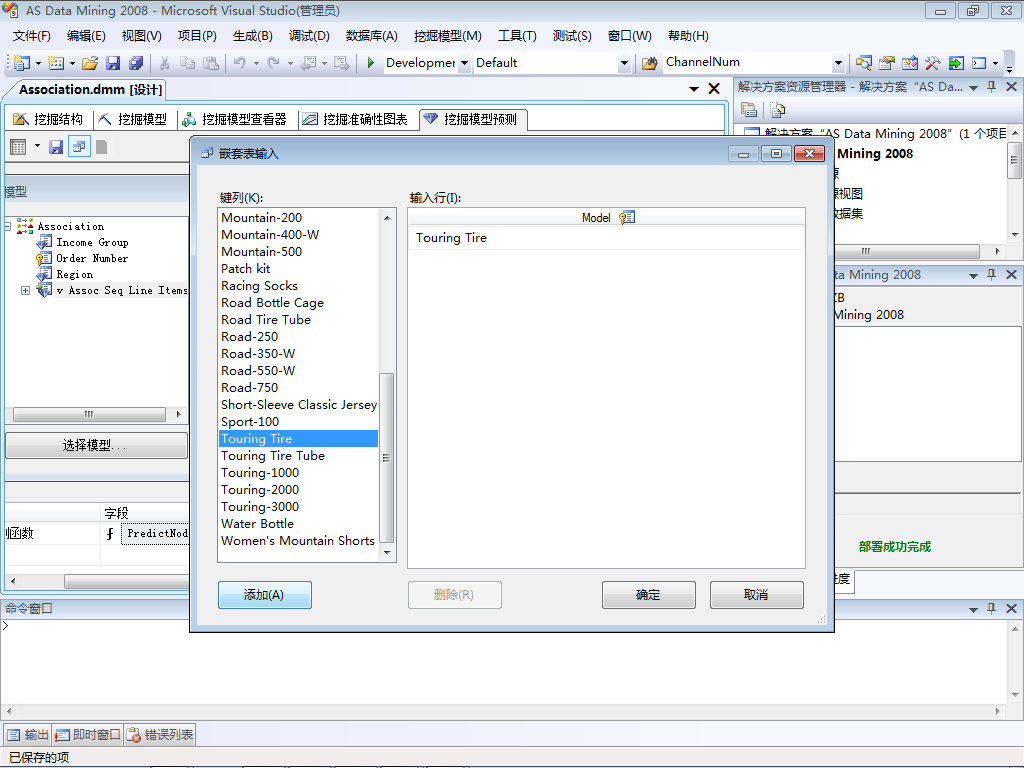
Task: Click the singleton query icon in prediction toolbar
Action: point(79,147)
